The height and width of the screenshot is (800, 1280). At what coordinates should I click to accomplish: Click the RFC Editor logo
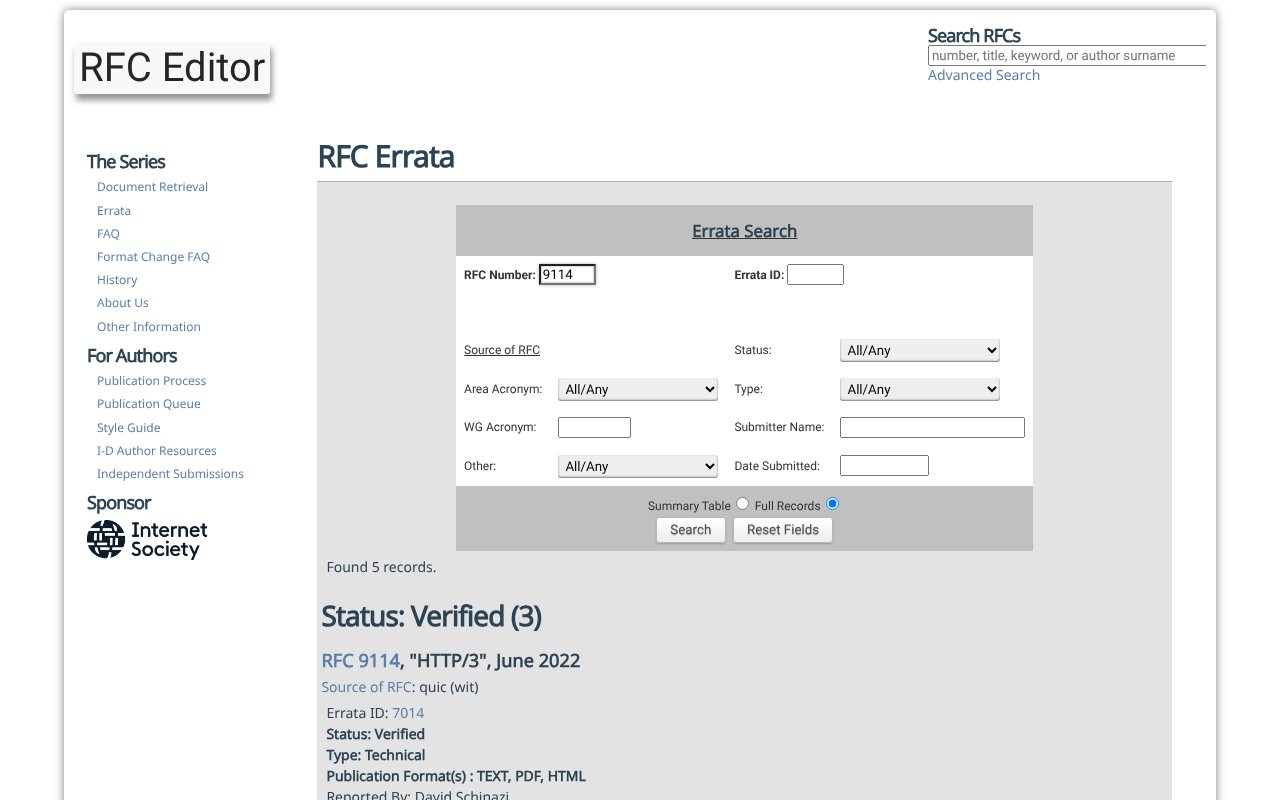172,68
